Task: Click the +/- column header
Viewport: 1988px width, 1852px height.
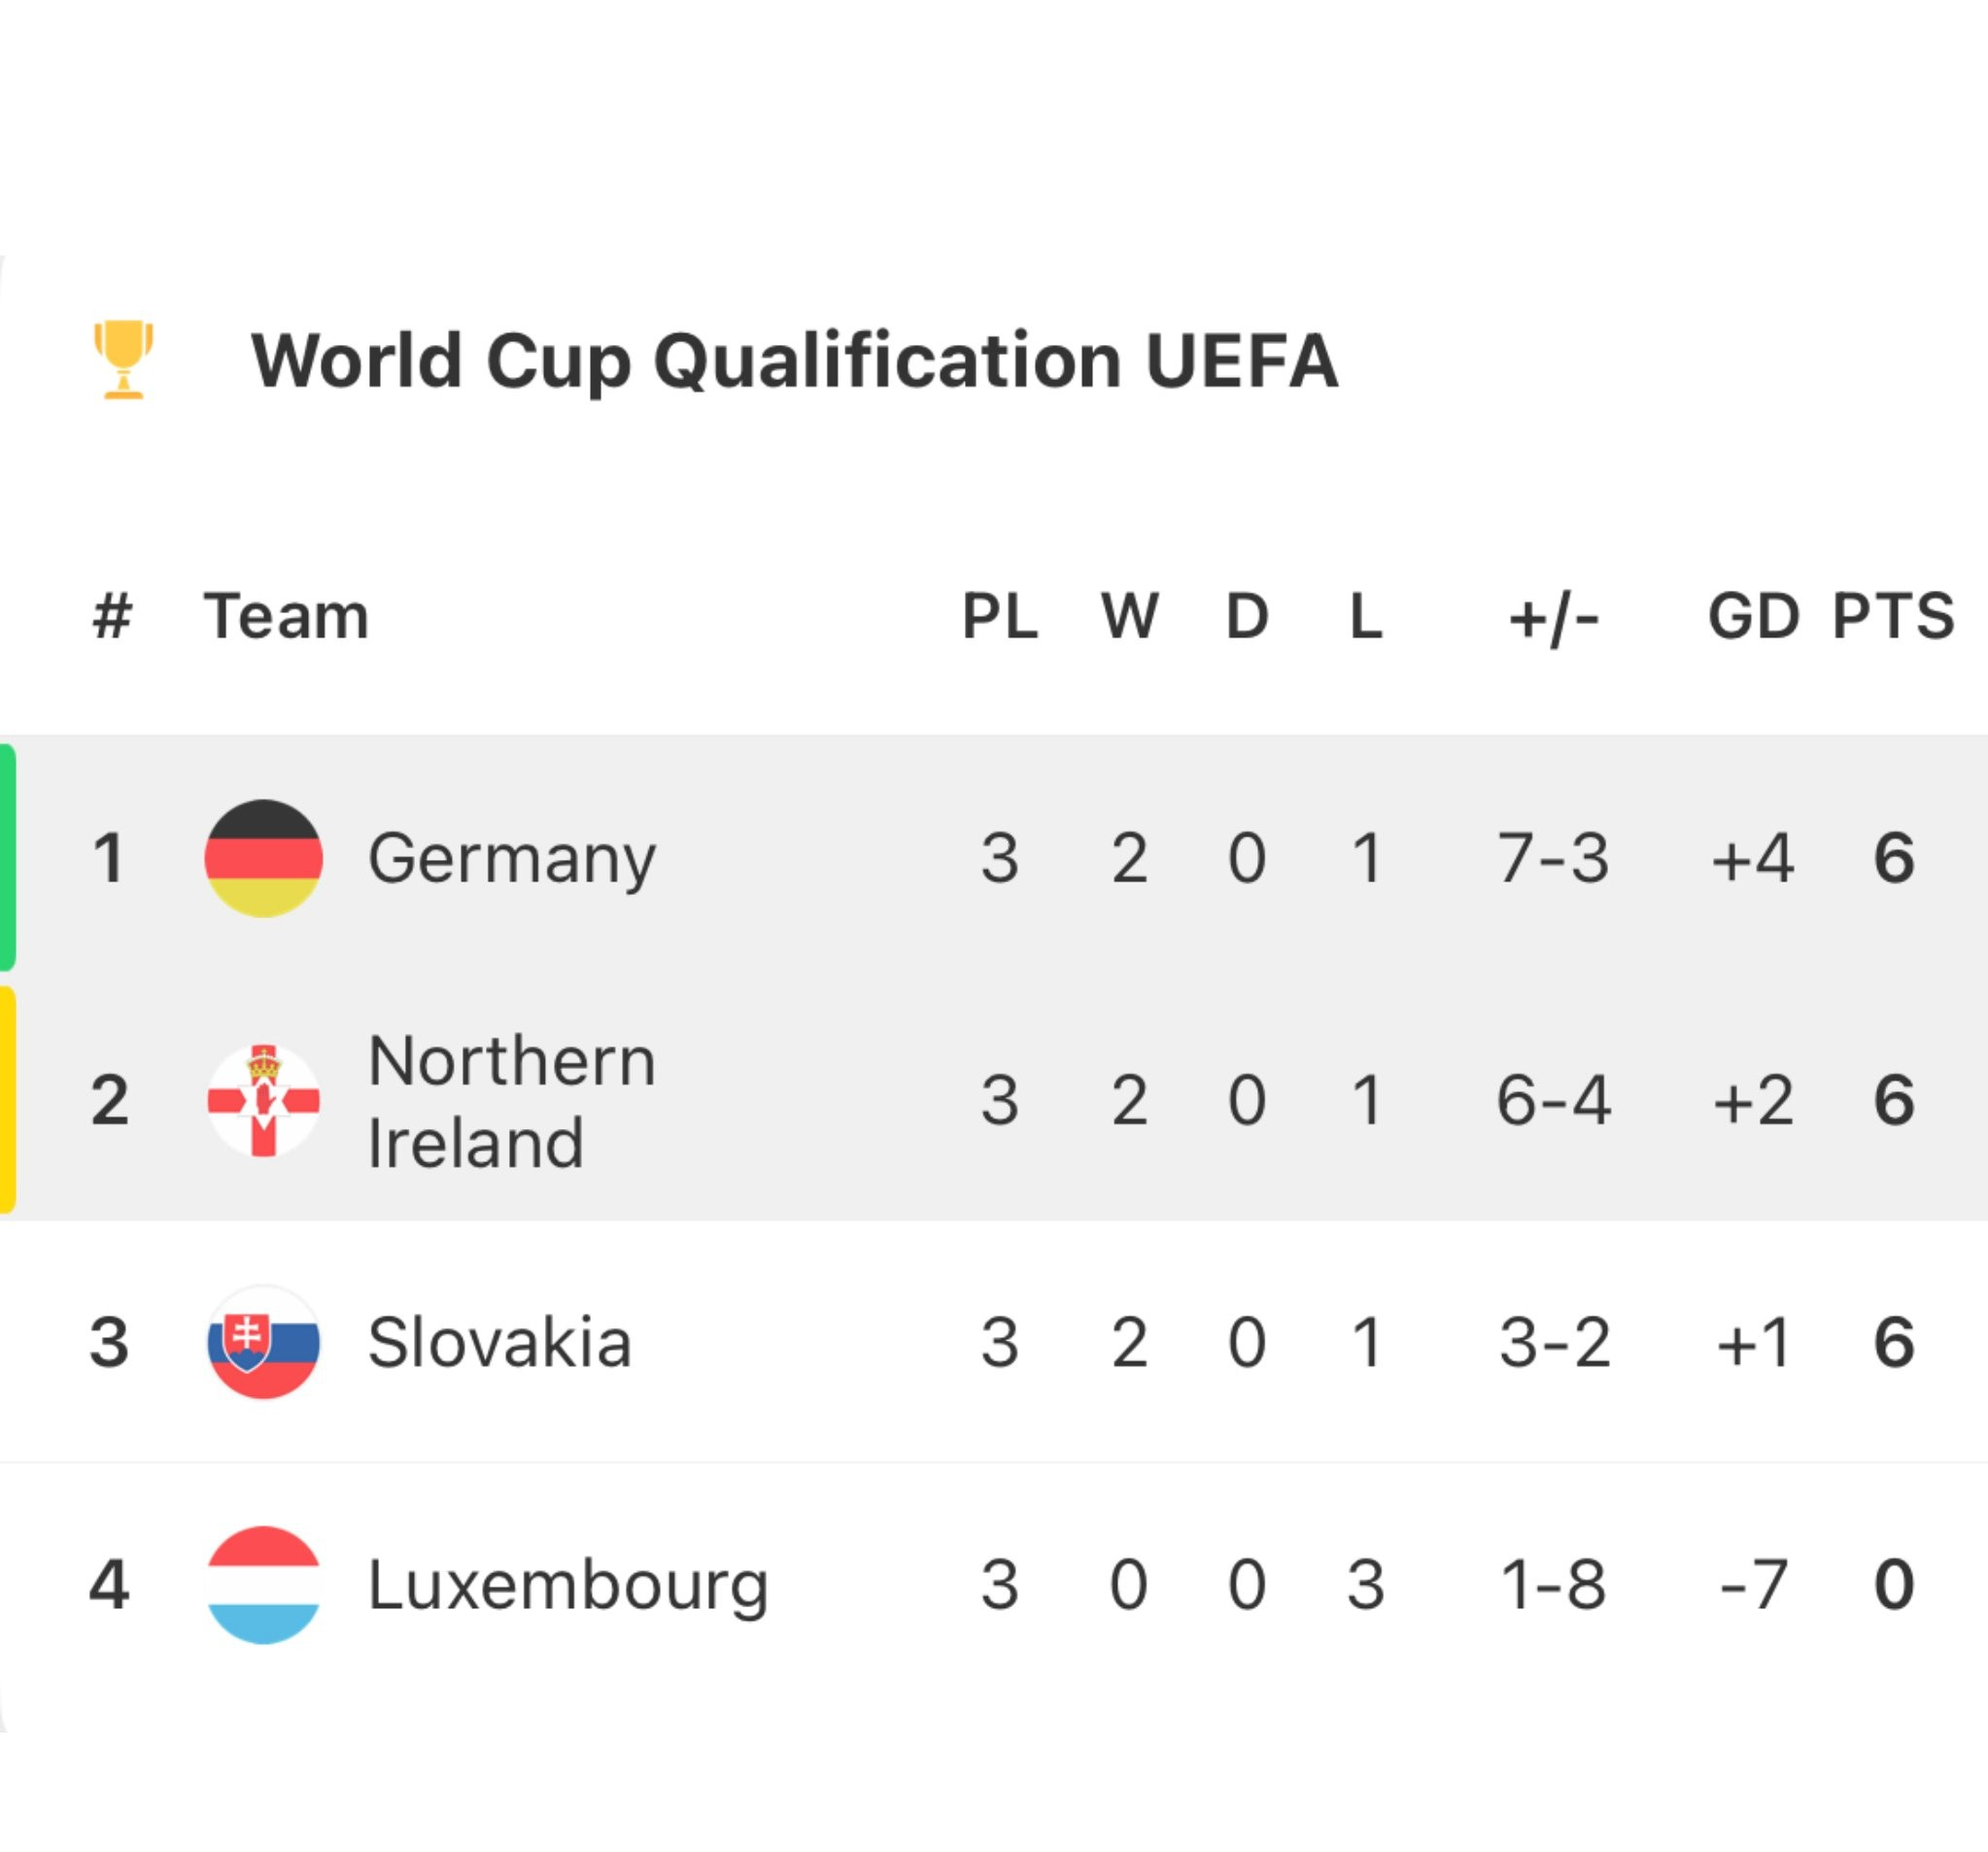Action: point(1553,617)
